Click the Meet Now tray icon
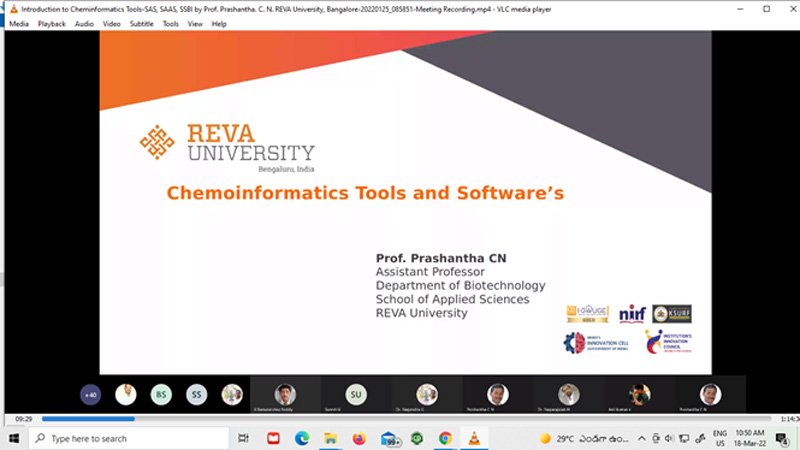The width and height of the screenshot is (800, 450). (x=656, y=439)
